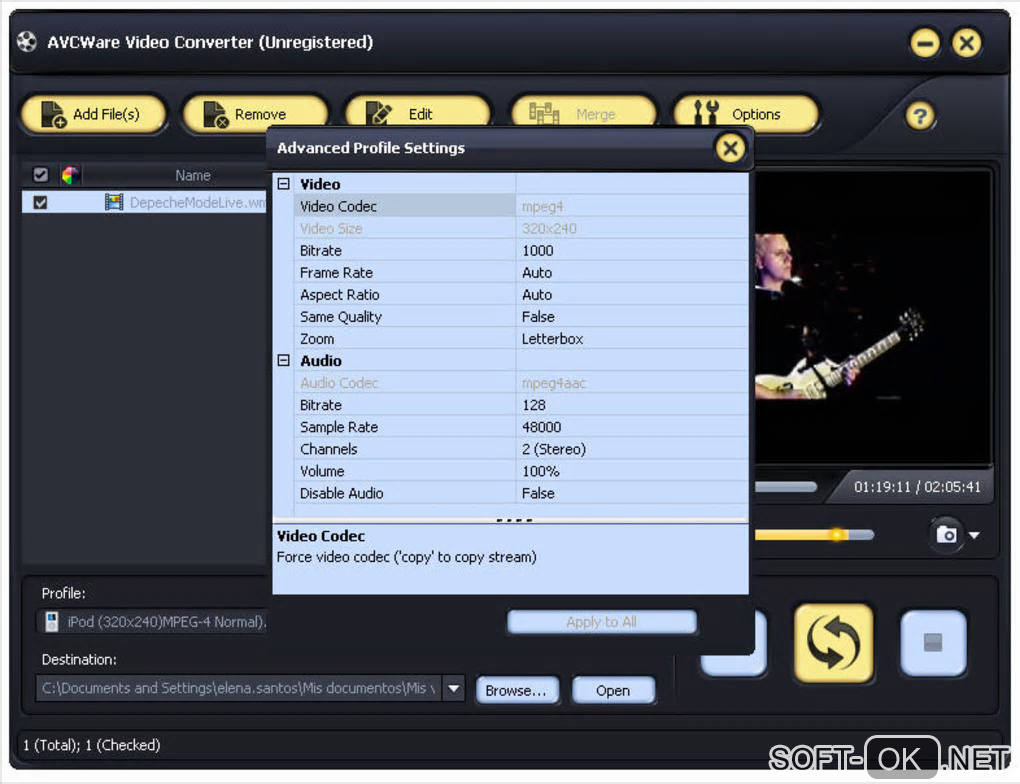
Task: Adjust the yellow volume slider handle
Action: click(838, 535)
